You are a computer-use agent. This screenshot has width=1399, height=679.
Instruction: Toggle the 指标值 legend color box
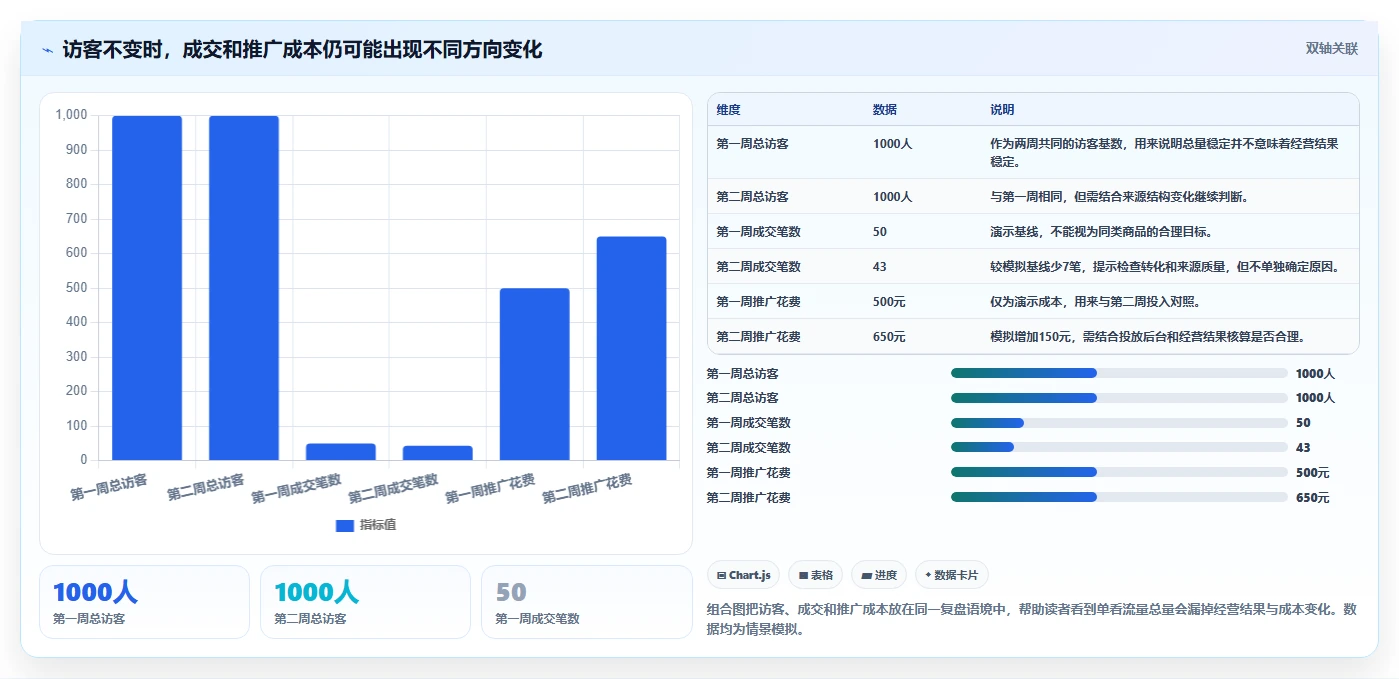pyautogui.click(x=345, y=525)
